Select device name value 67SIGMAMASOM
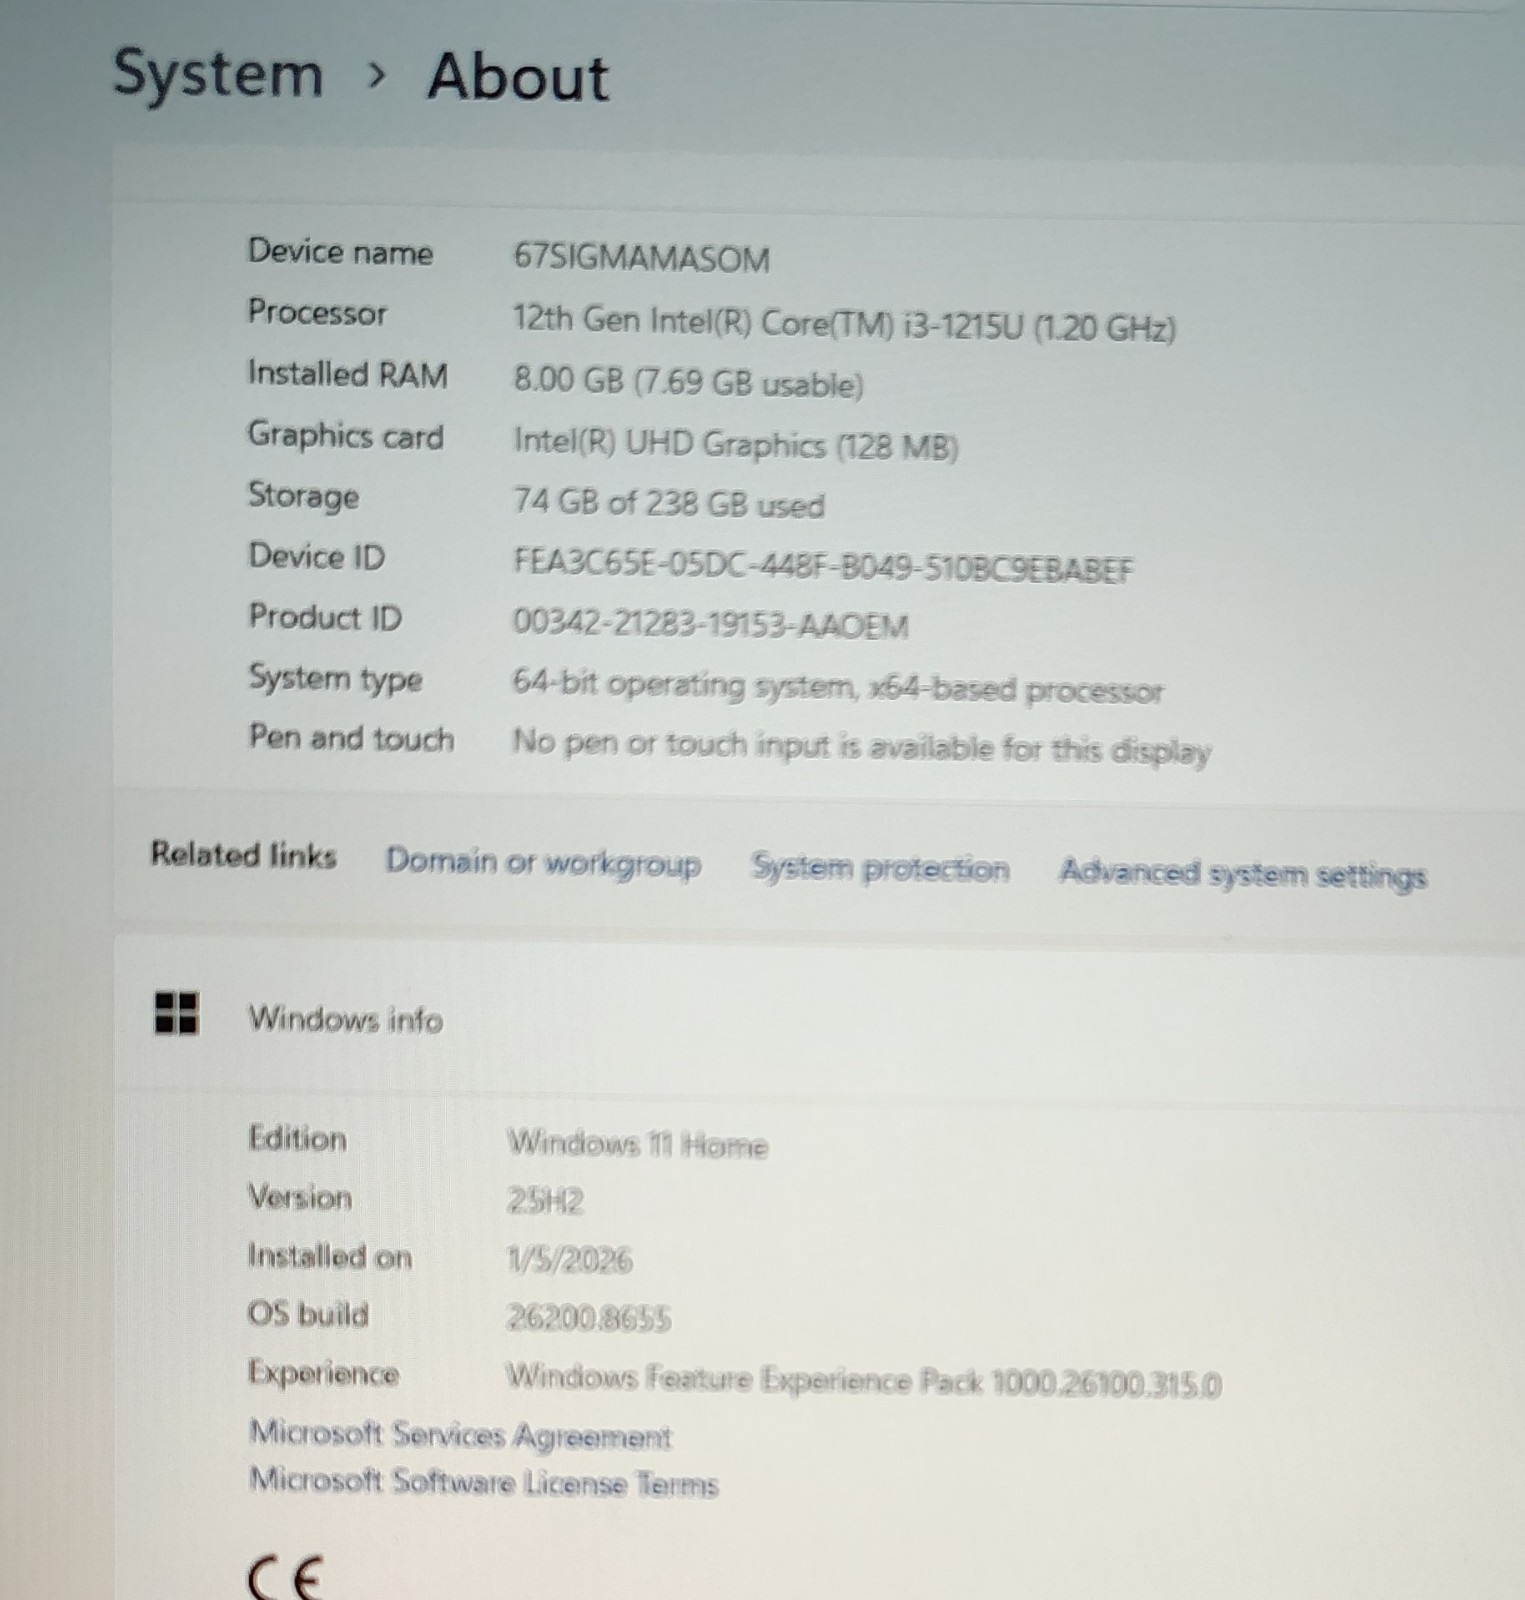The image size is (1525, 1600). [641, 259]
